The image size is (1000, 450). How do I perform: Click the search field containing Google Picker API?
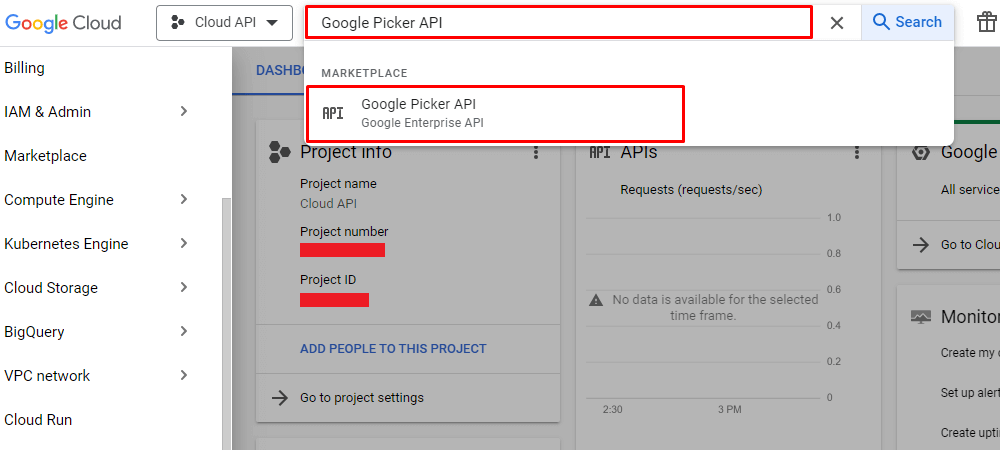(x=559, y=23)
